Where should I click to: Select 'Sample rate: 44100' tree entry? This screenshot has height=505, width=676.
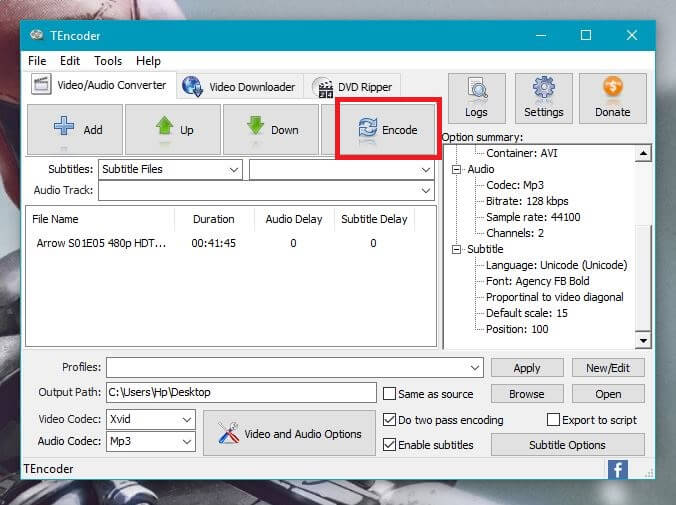533,217
